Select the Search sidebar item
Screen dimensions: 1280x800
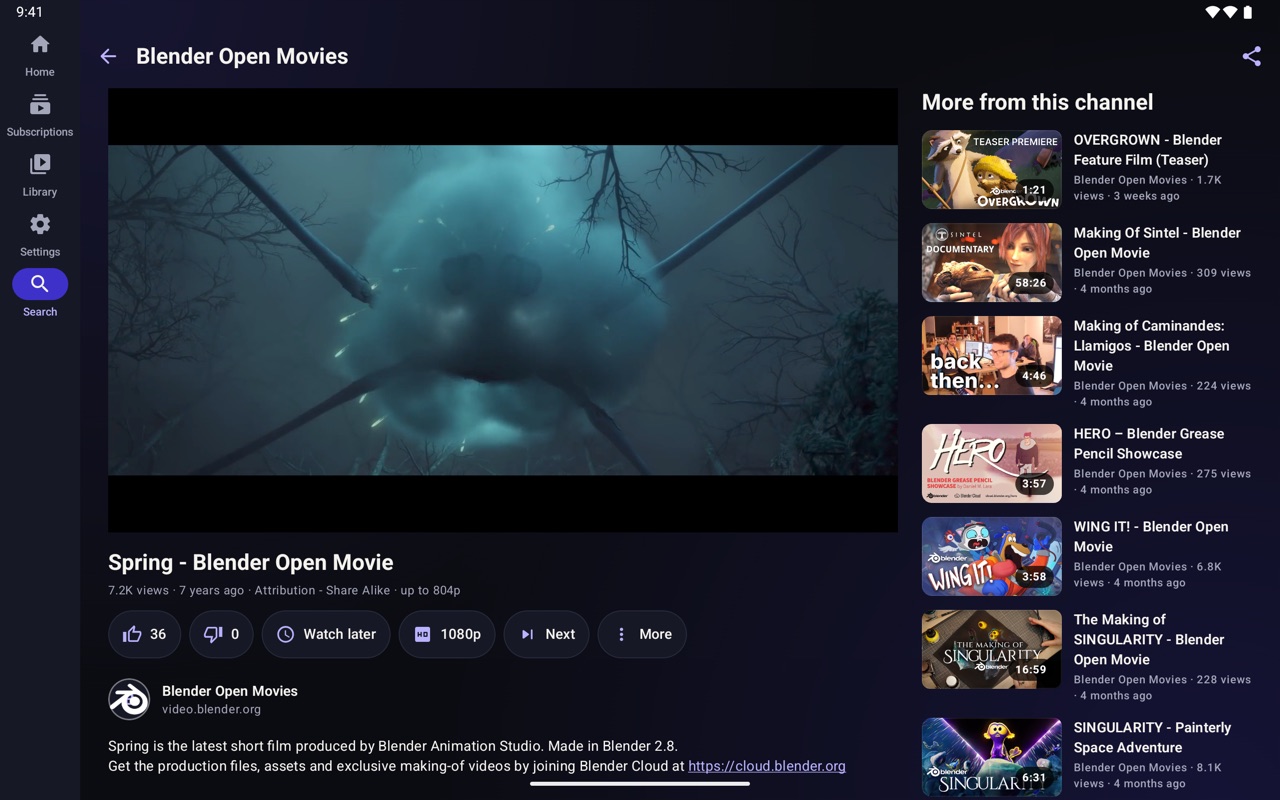point(40,294)
